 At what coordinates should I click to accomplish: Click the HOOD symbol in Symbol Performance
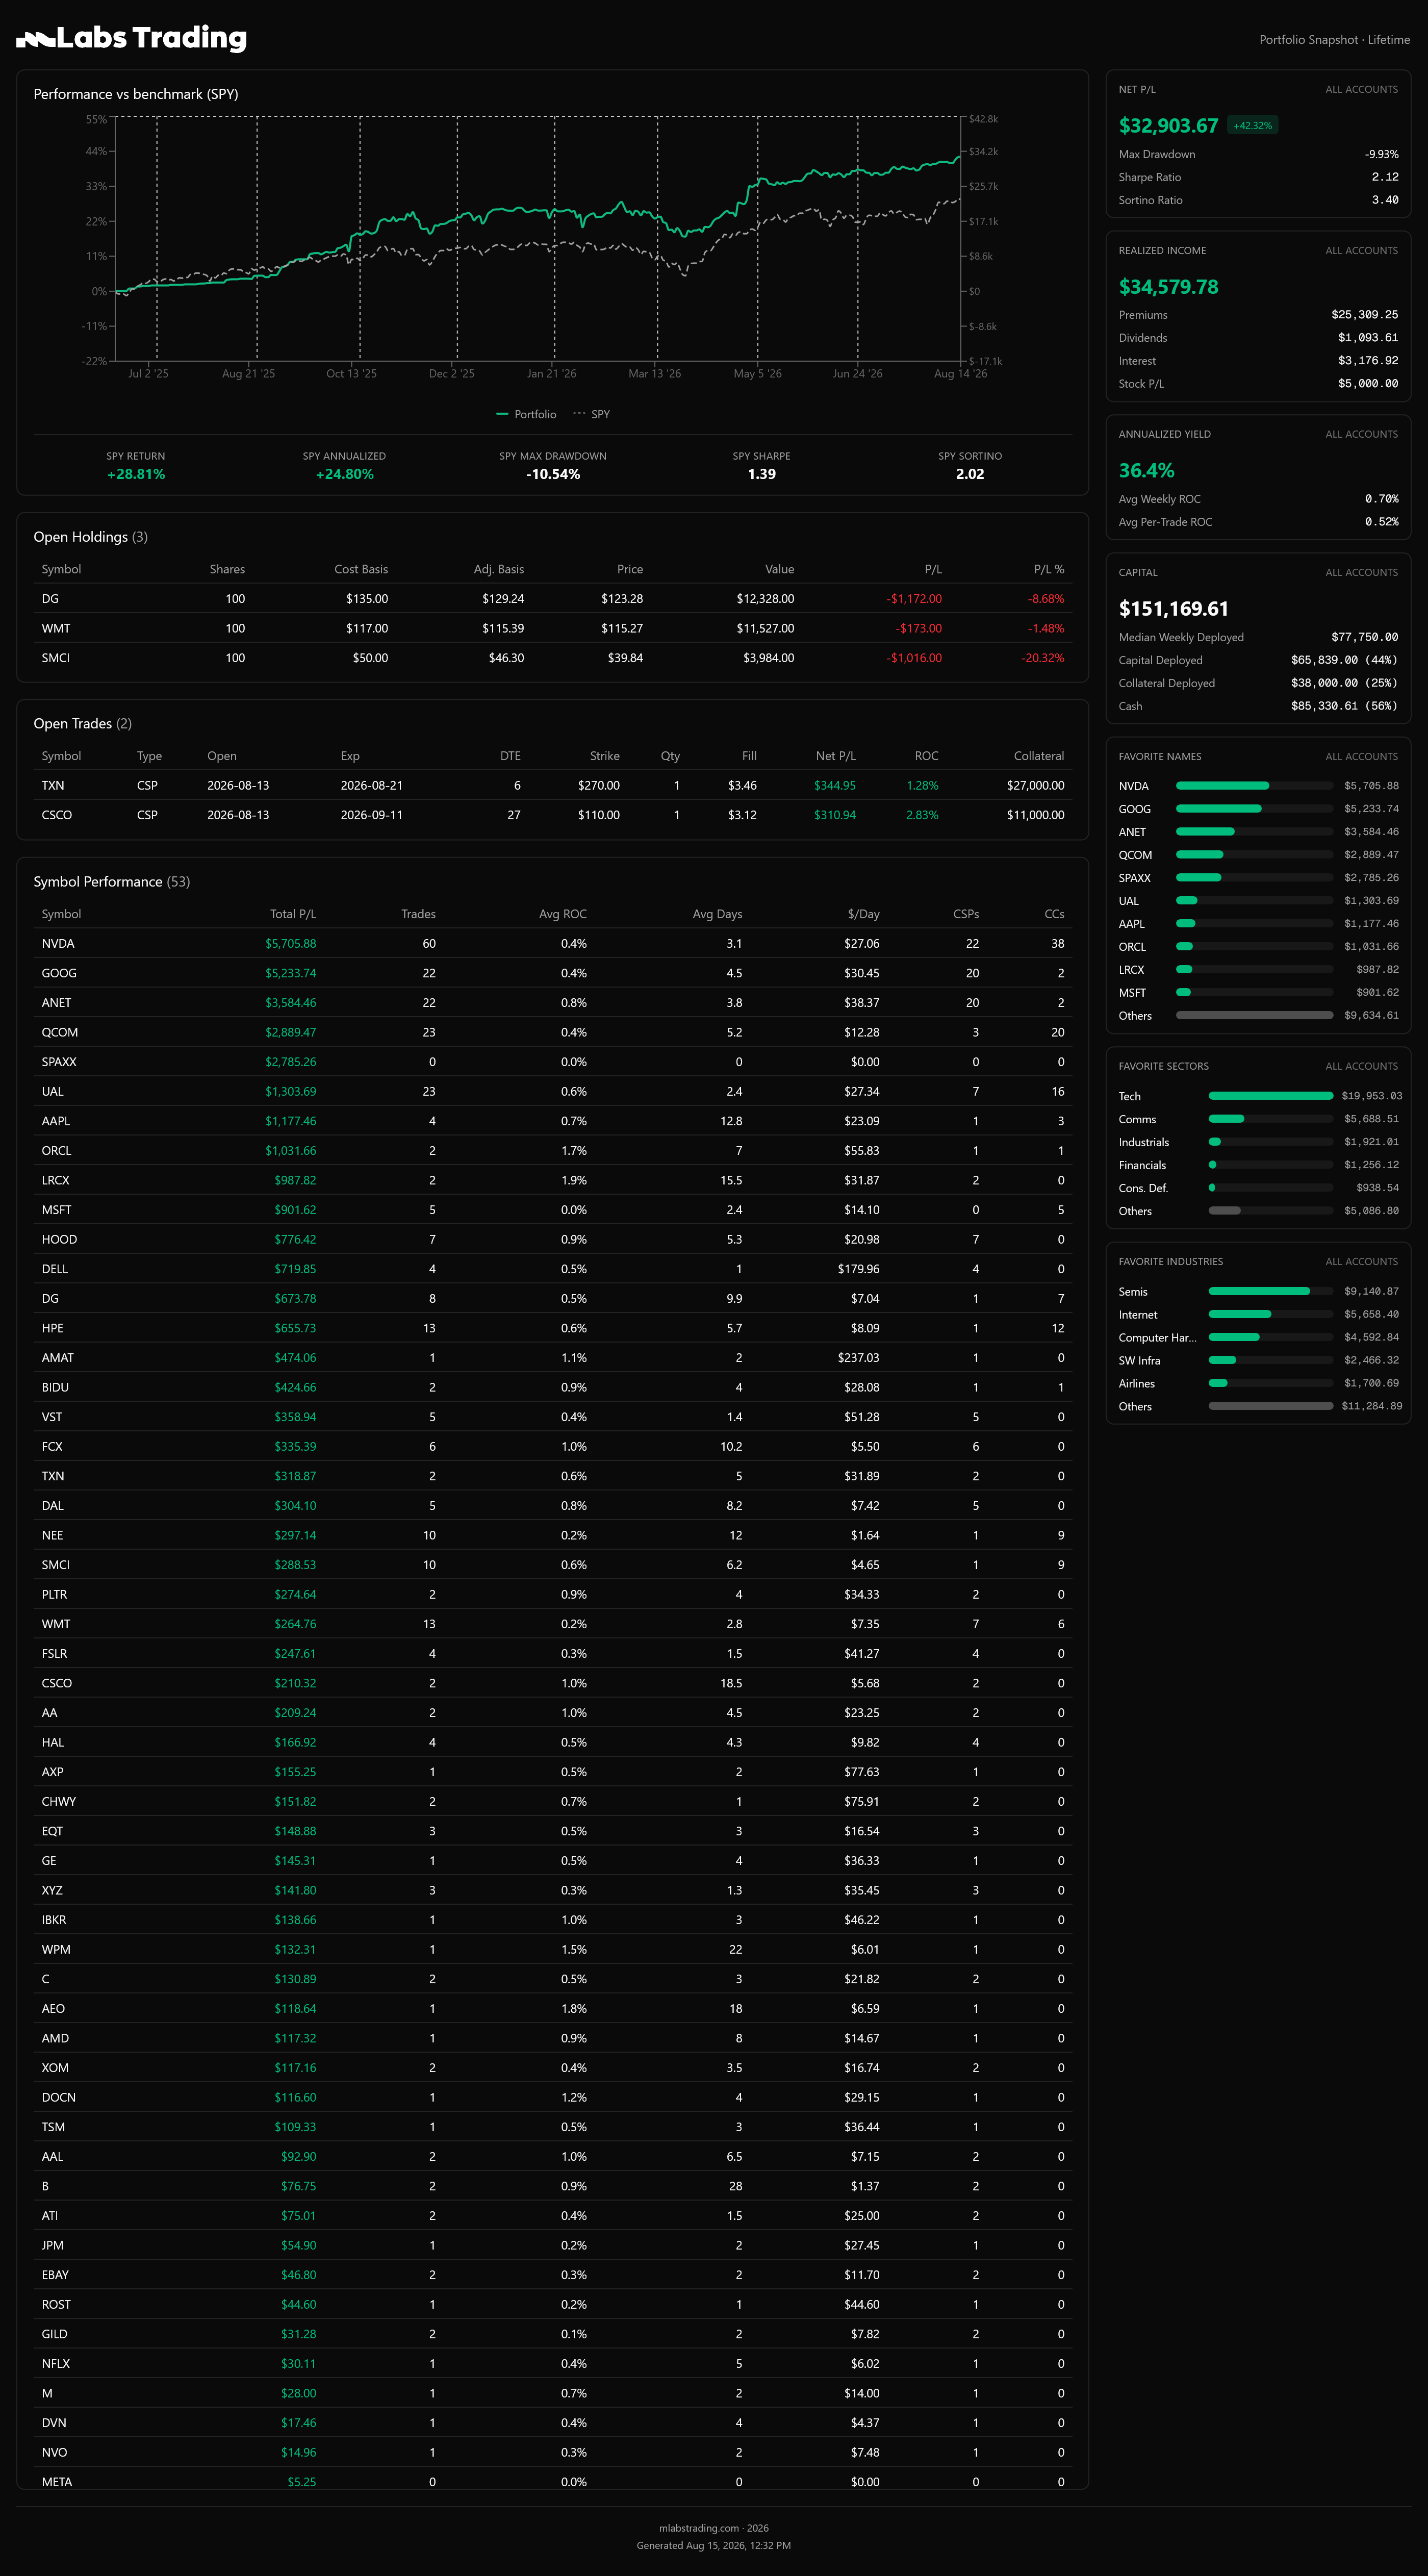click(59, 1240)
